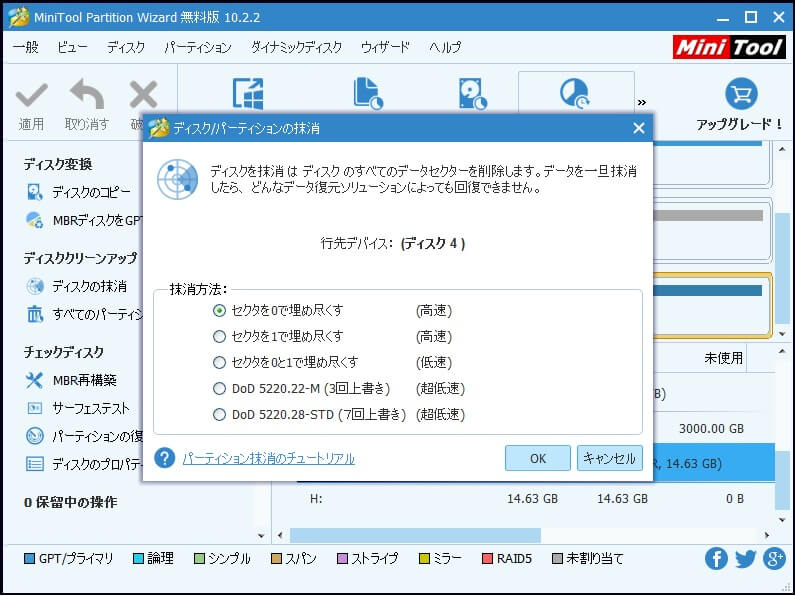Choose DoD 5220.22-M radio option
The width and height of the screenshot is (795, 596).
click(x=219, y=389)
